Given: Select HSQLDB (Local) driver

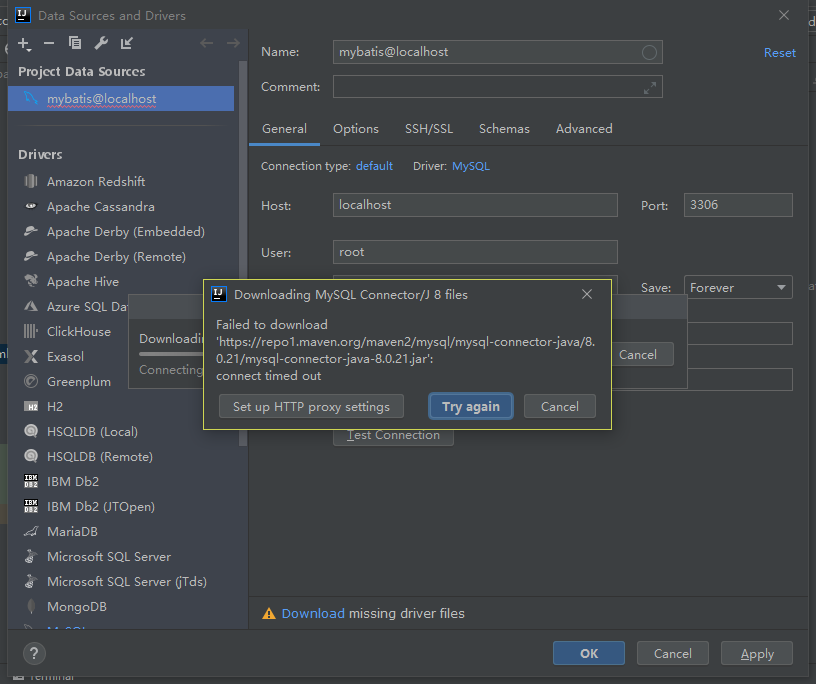Looking at the screenshot, I should click(x=92, y=432).
